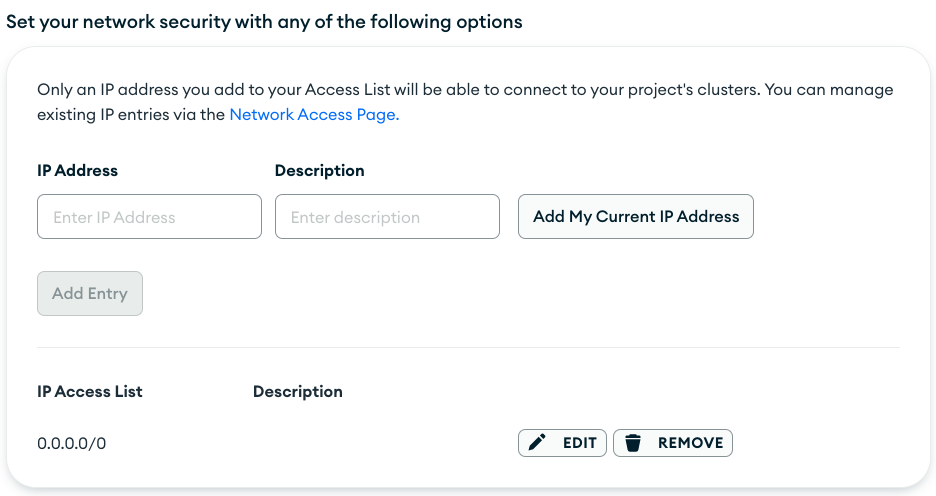Click the Description column header in list
936x496 pixels.
tap(298, 392)
